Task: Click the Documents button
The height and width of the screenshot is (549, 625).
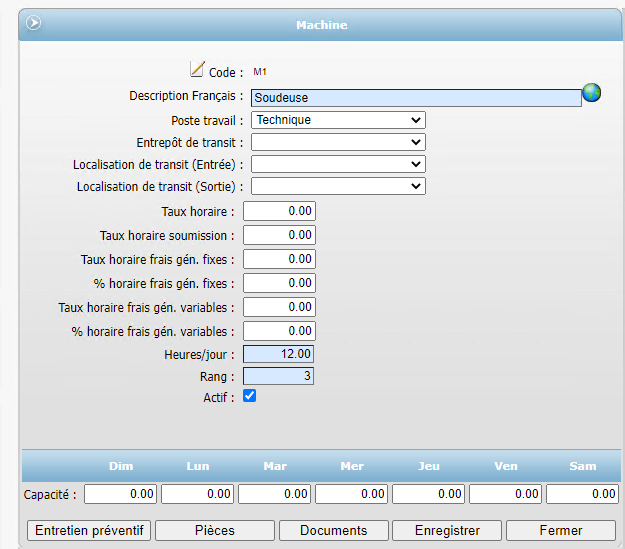Action: coord(333,530)
